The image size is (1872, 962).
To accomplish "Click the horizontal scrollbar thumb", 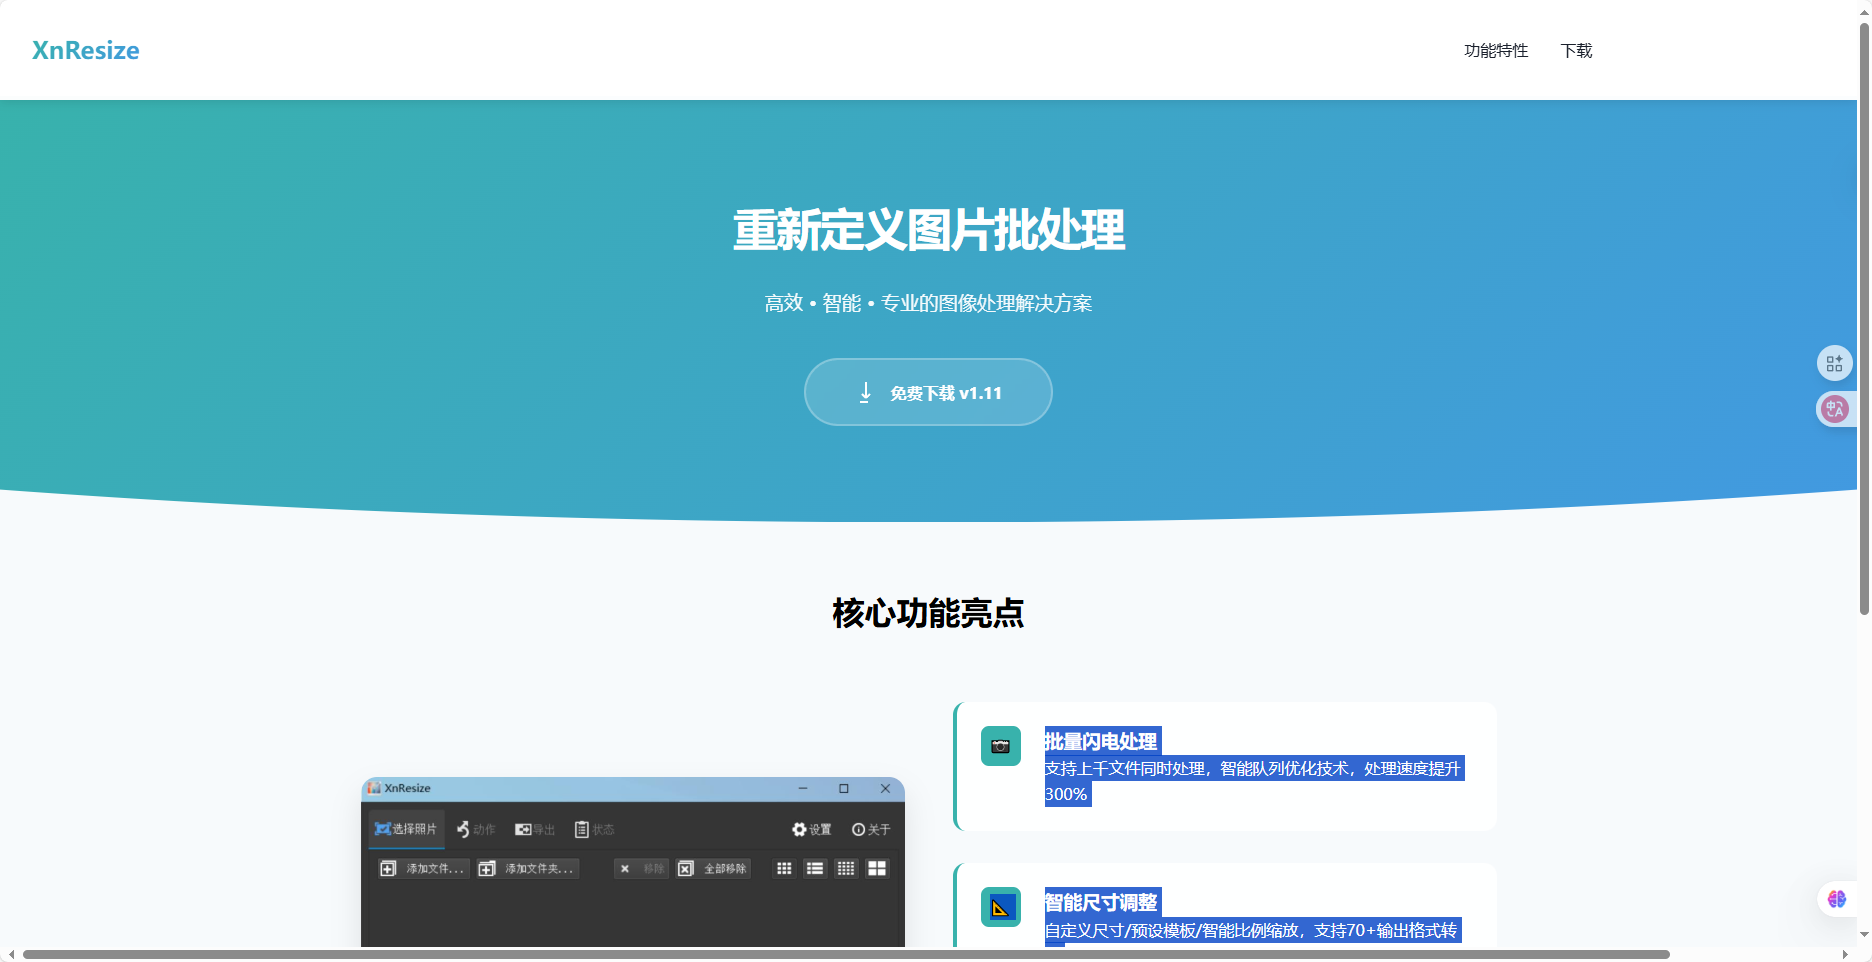I will point(846,954).
